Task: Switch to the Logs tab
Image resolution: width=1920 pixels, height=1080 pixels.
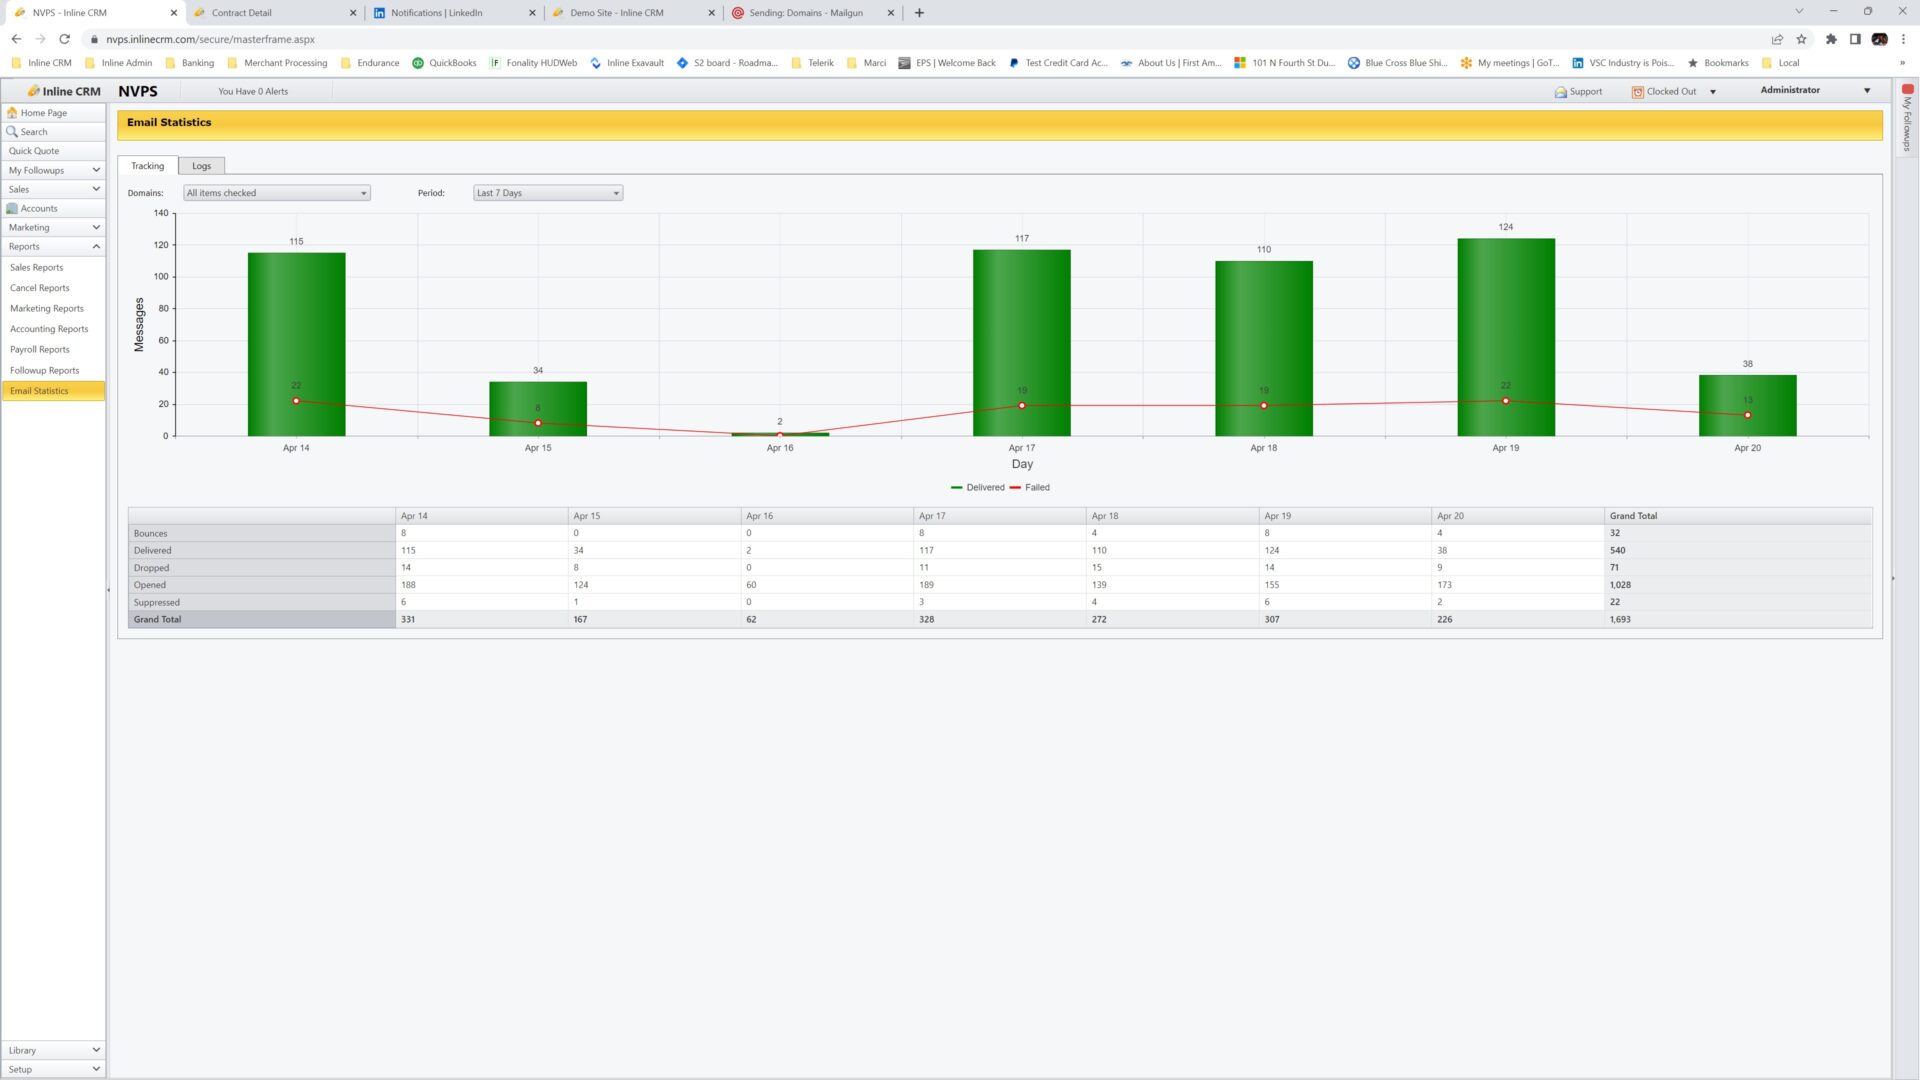Action: (x=201, y=165)
